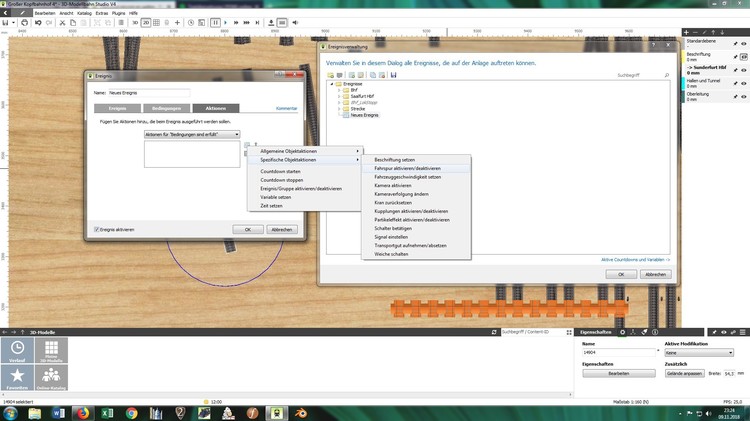The height and width of the screenshot is (421, 750).
Task: Click cyan color swatch of Hallen und Tunnel
Action: click(684, 83)
